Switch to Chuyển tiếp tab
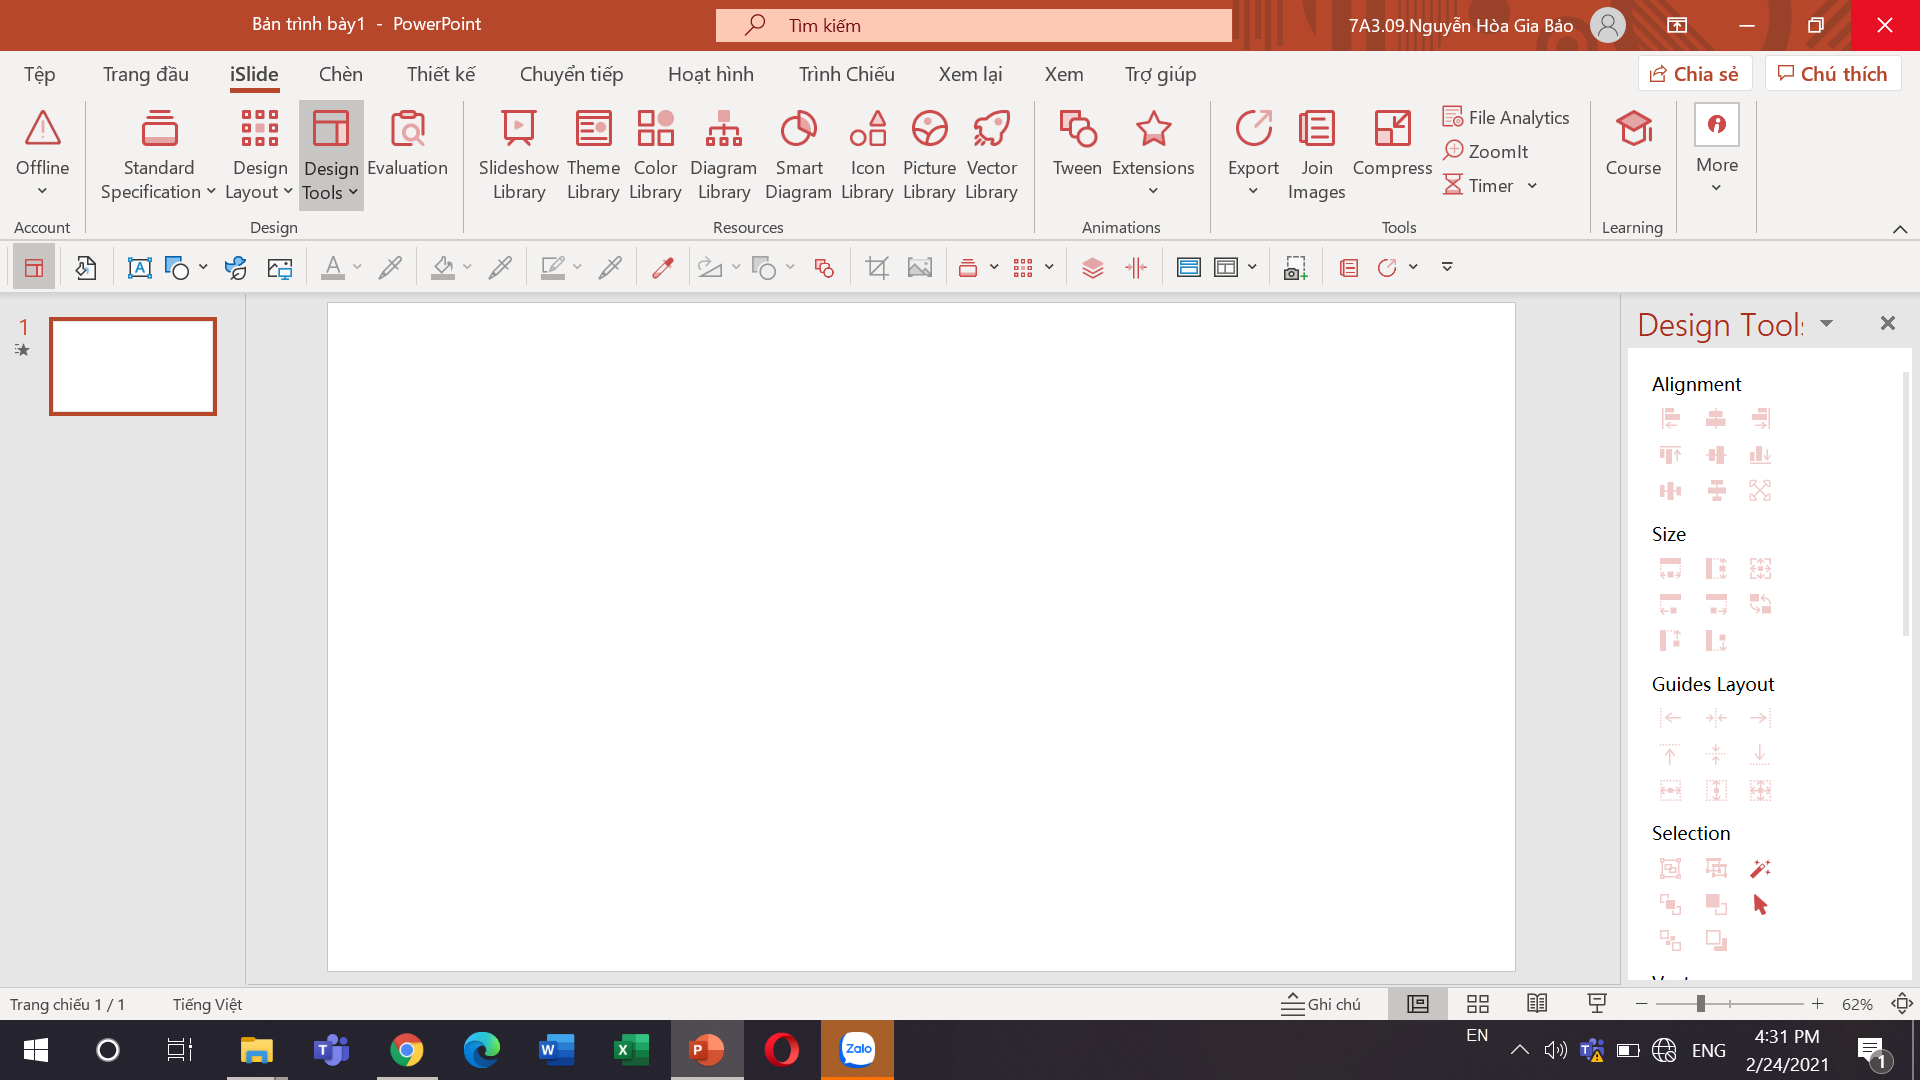Image resolution: width=1920 pixels, height=1080 pixels. click(x=571, y=74)
